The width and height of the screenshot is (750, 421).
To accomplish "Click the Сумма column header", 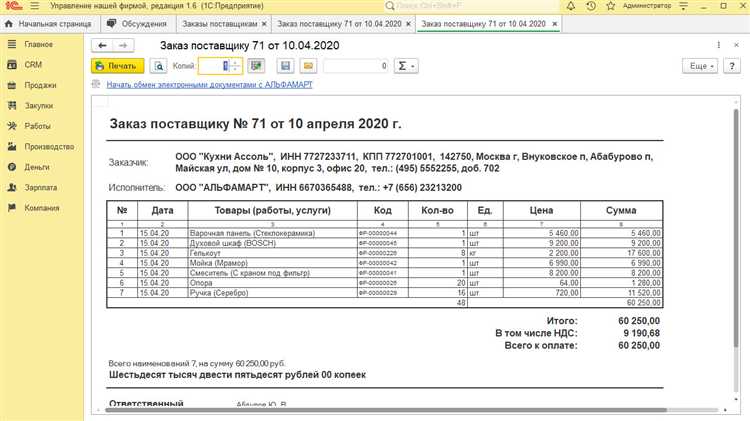I will coord(621,210).
